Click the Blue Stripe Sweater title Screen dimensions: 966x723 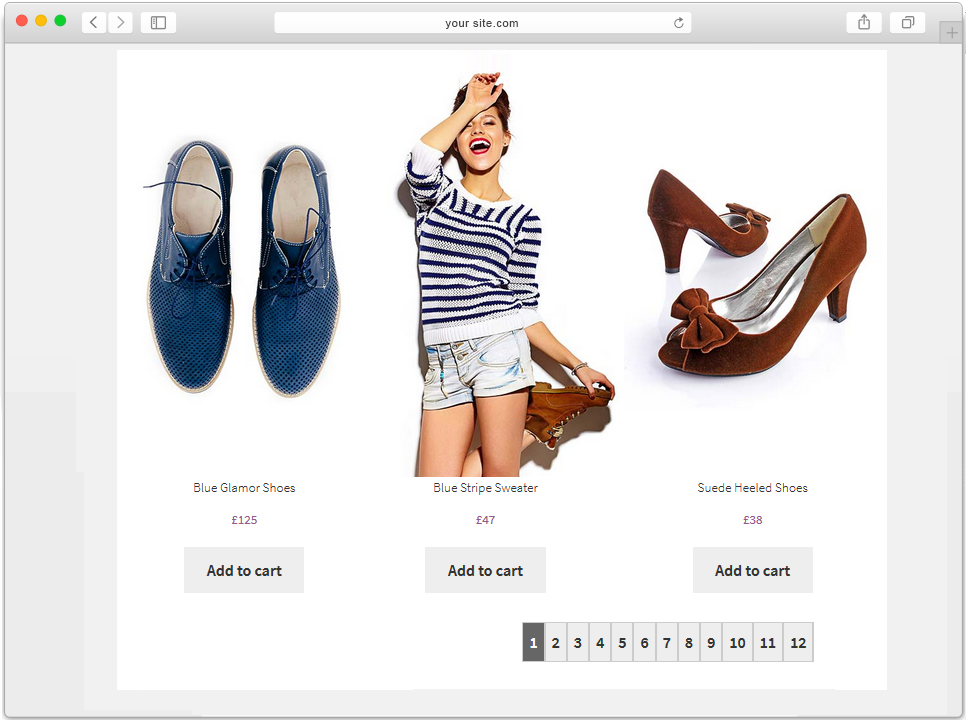pos(485,488)
